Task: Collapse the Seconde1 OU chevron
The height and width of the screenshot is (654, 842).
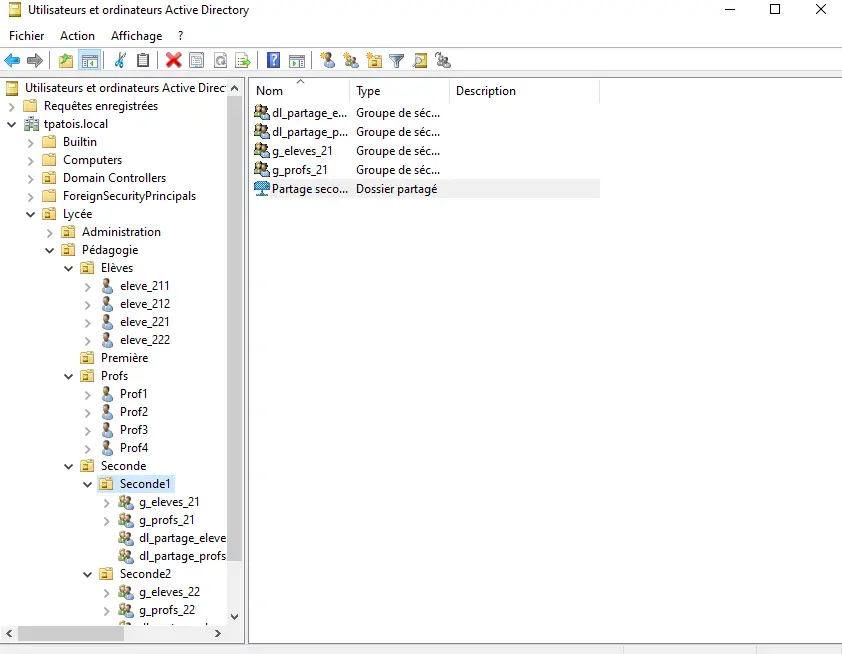Action: tap(88, 484)
